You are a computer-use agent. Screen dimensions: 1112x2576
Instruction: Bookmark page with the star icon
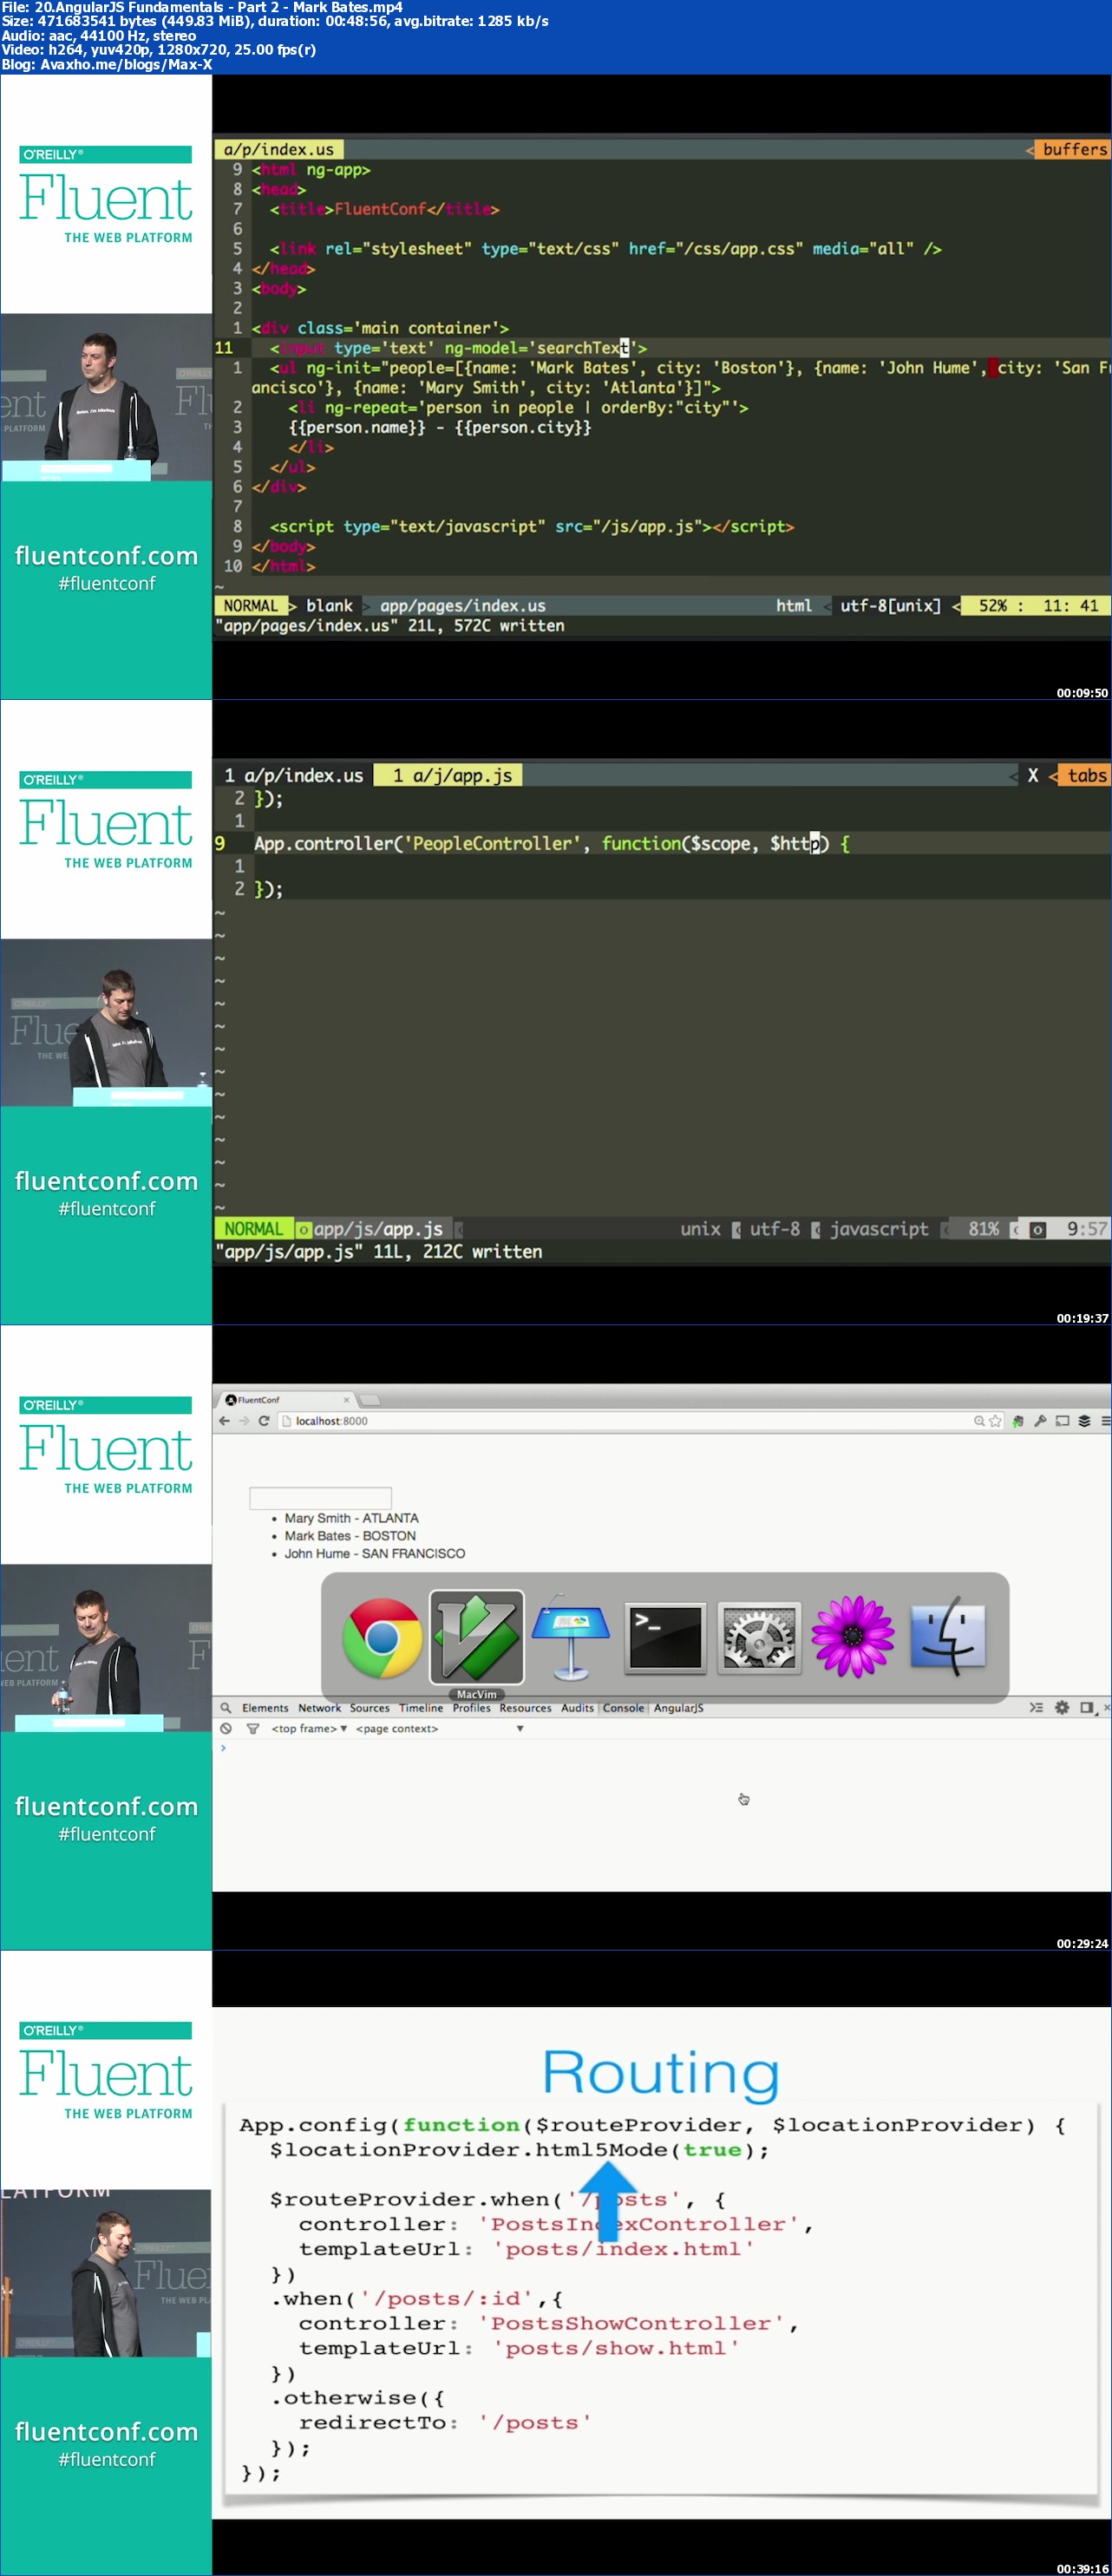(995, 1421)
